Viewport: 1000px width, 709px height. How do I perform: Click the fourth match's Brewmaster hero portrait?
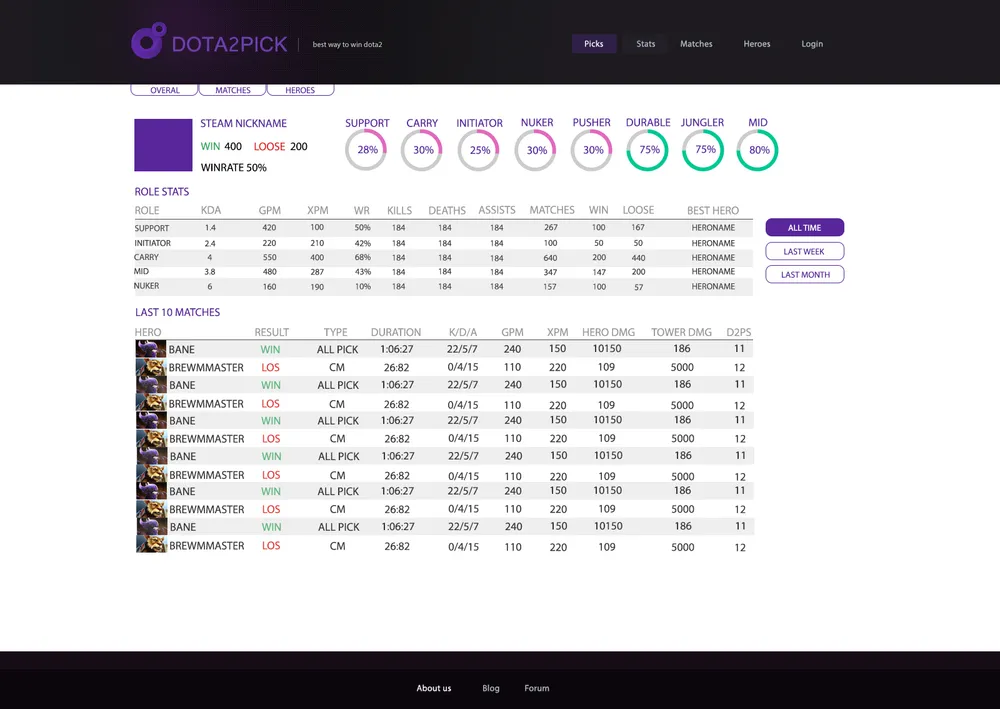coord(151,402)
